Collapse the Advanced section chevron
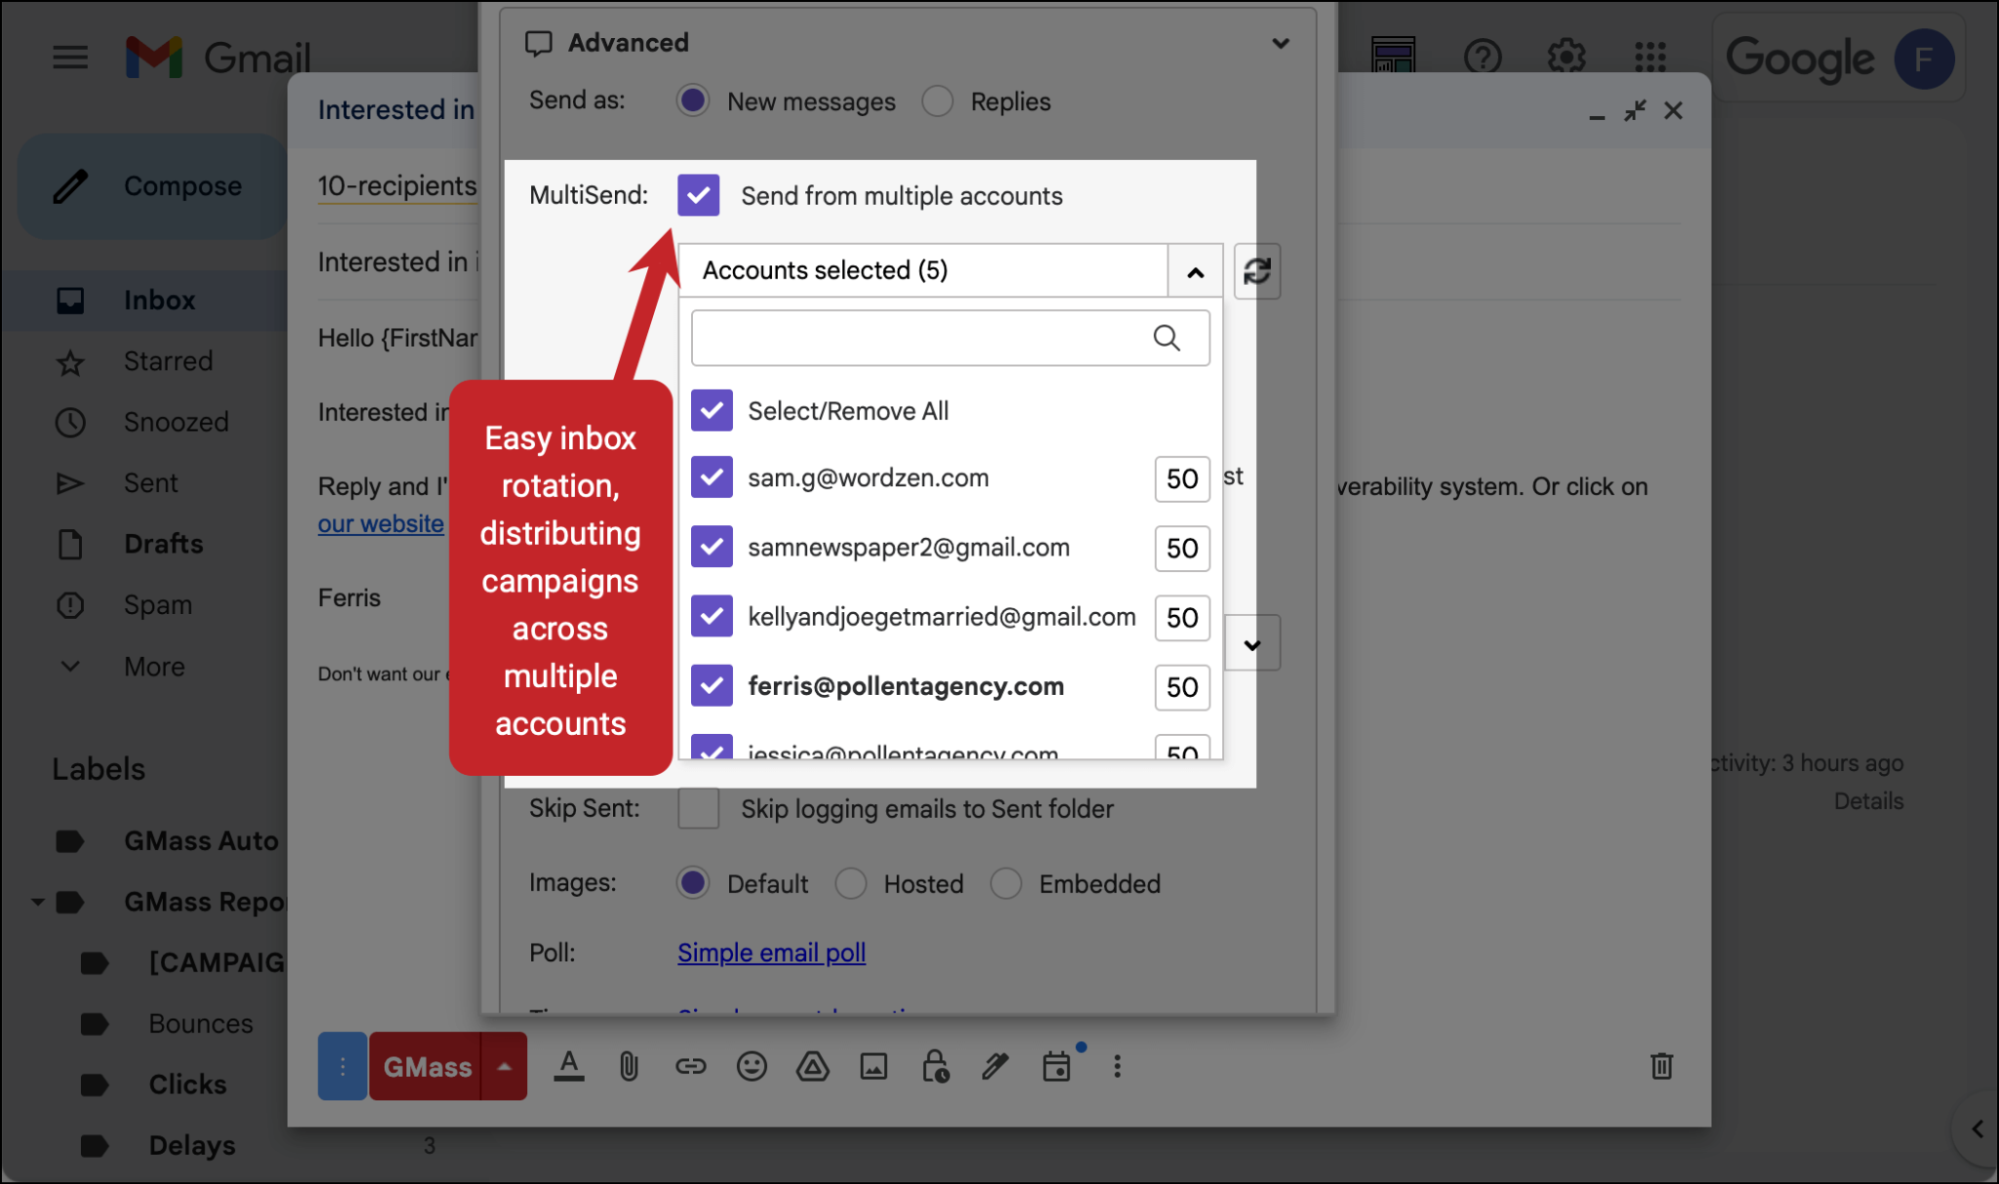 click(x=1280, y=43)
